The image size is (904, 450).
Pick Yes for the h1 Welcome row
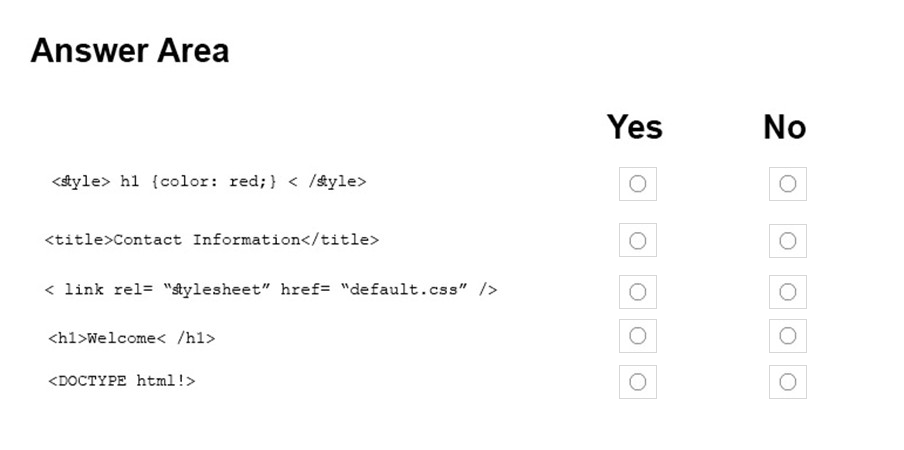(x=637, y=336)
